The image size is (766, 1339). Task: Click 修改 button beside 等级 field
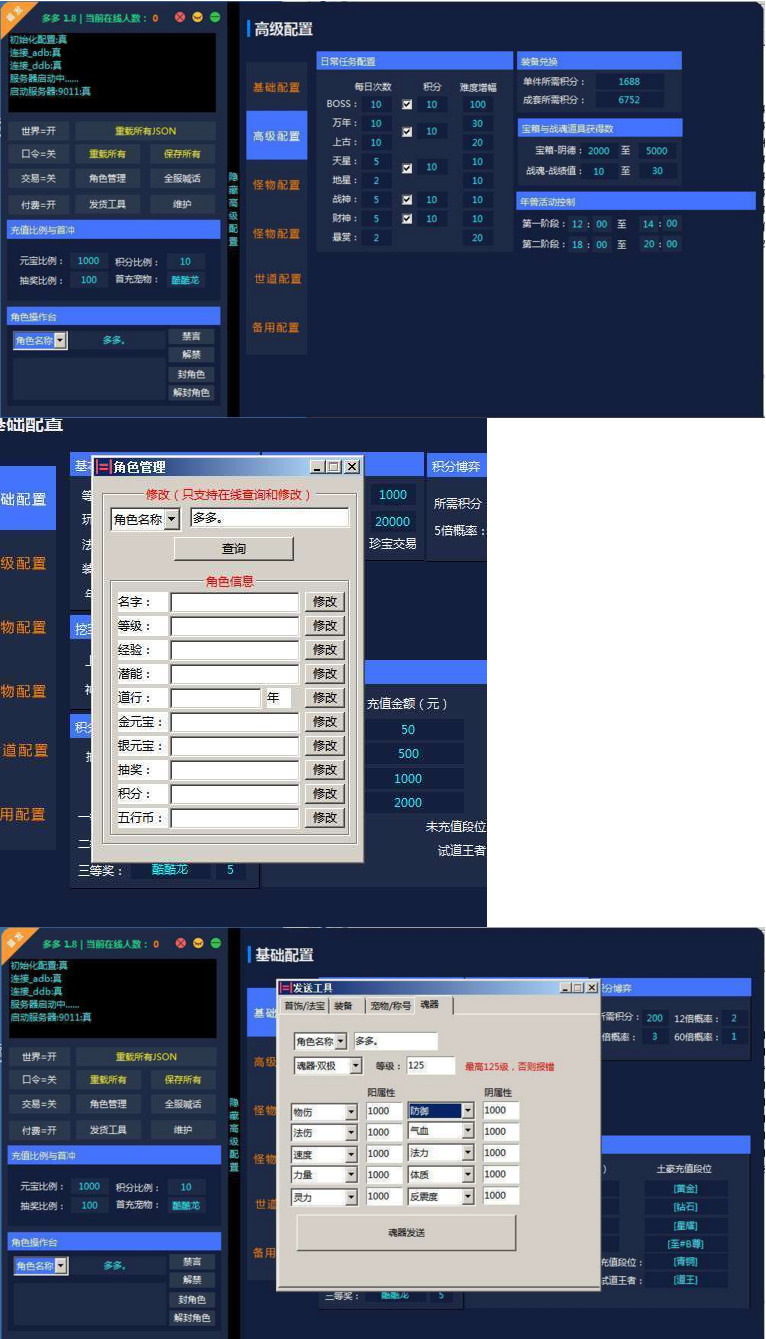pos(325,626)
